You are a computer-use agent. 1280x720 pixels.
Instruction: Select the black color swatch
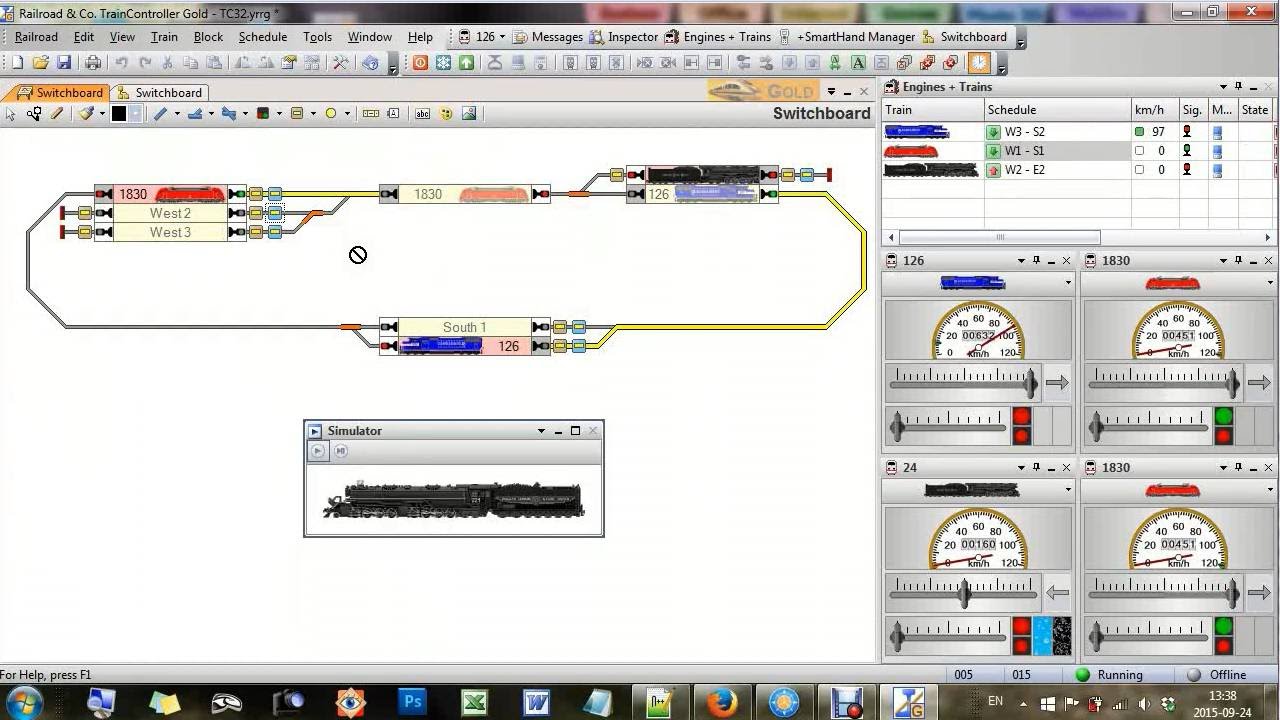pos(118,114)
